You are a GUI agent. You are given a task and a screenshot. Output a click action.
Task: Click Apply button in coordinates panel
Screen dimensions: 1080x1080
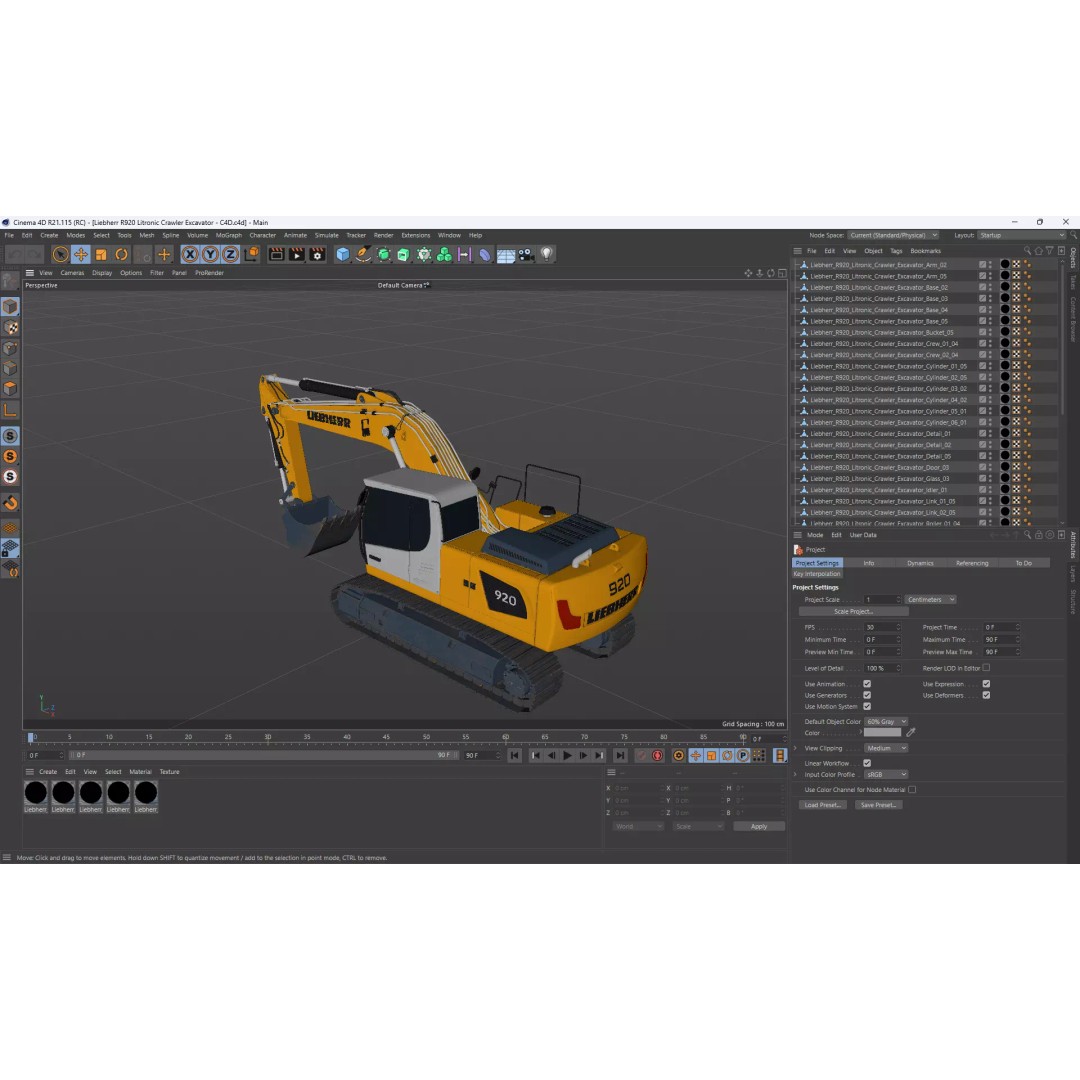coord(758,826)
